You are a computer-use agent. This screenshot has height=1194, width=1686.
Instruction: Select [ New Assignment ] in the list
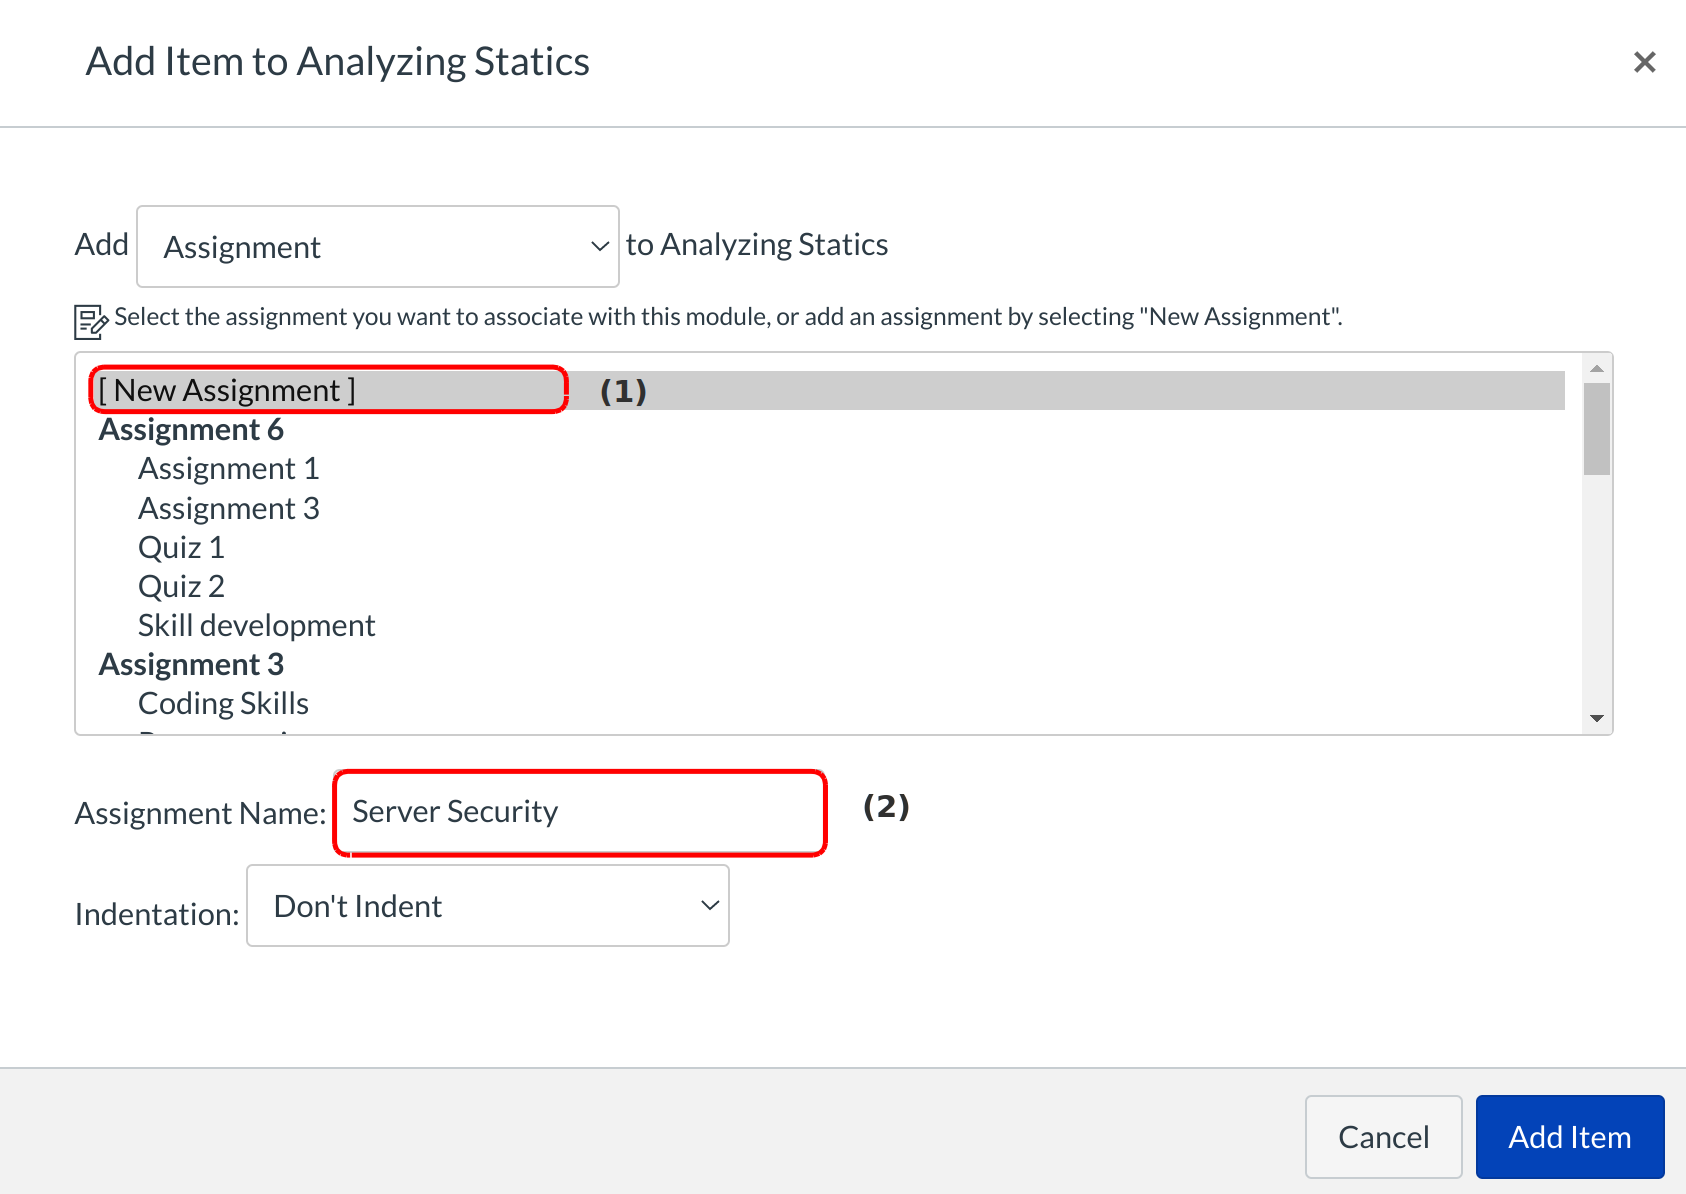[227, 390]
